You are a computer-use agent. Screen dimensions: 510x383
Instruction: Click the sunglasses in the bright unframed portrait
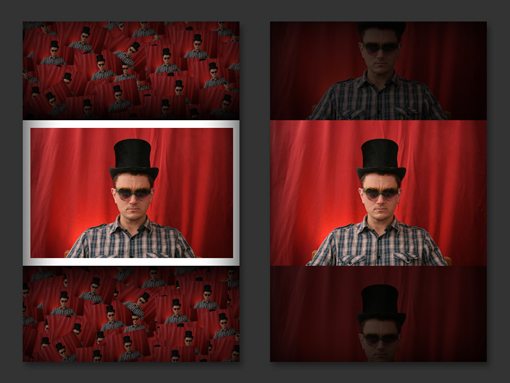click(381, 194)
